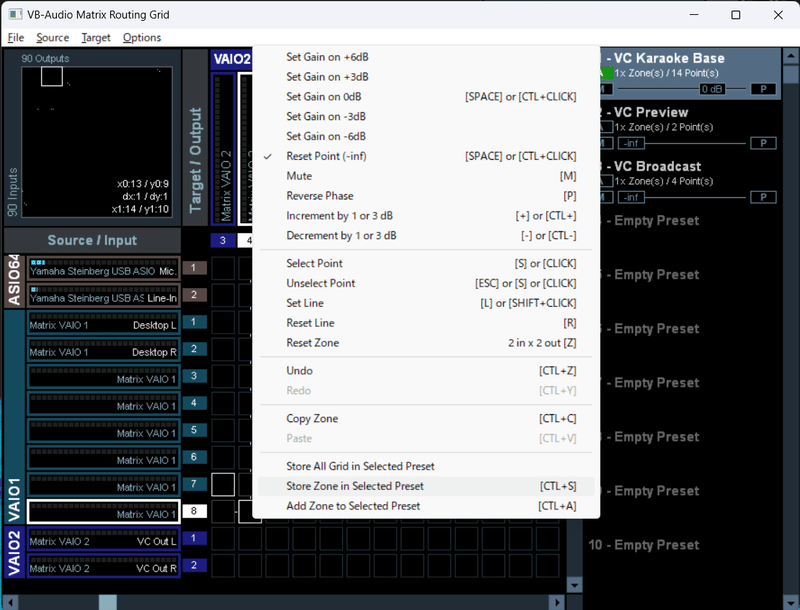Choose Add Zone to Selected Preset
Image resolution: width=800 pixels, height=610 pixels.
426,506
